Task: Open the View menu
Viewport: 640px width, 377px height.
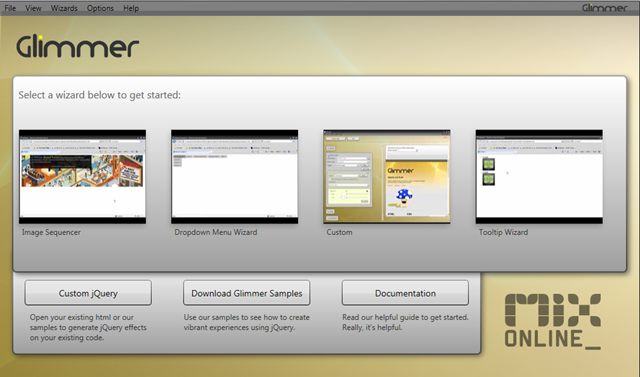Action: 33,8
